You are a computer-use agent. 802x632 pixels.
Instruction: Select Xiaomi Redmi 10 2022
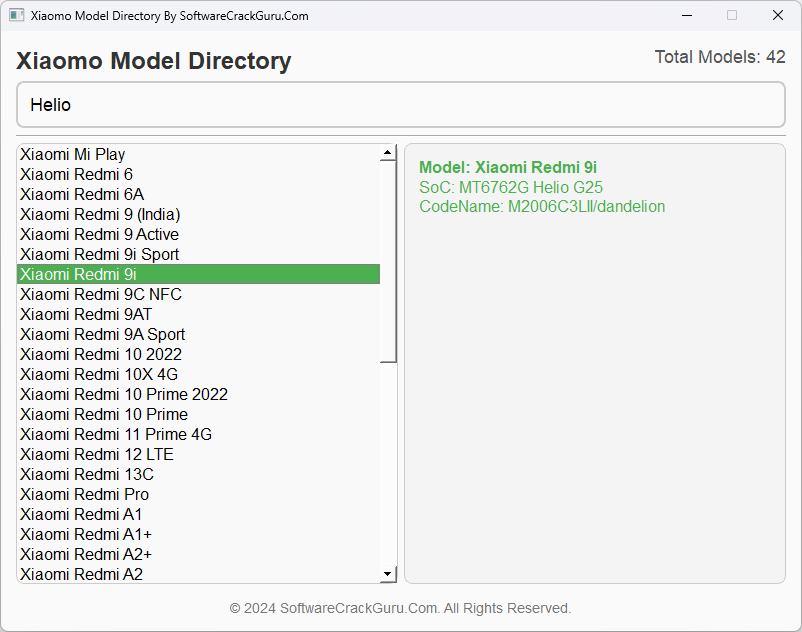[198, 354]
